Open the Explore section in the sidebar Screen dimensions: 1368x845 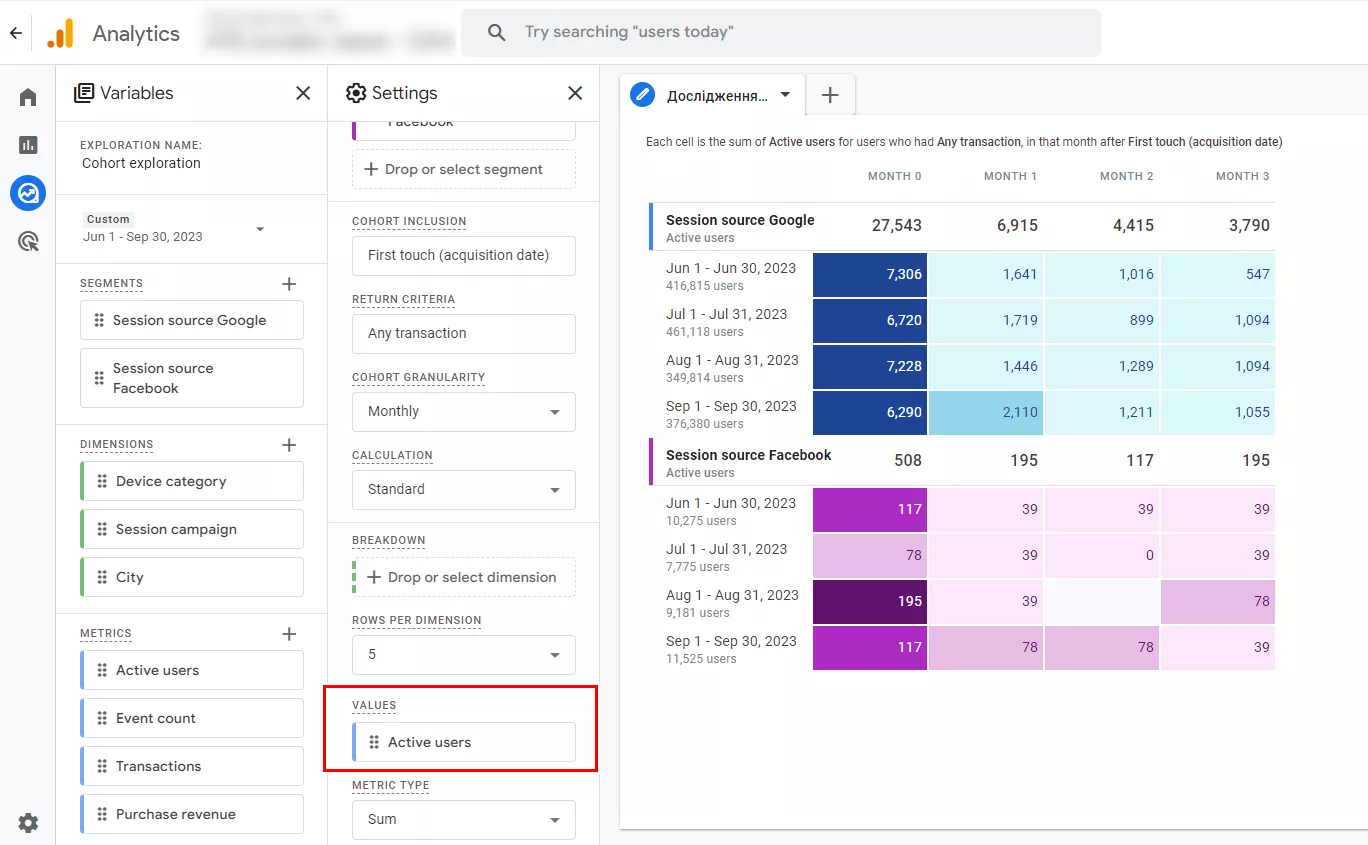coord(28,192)
